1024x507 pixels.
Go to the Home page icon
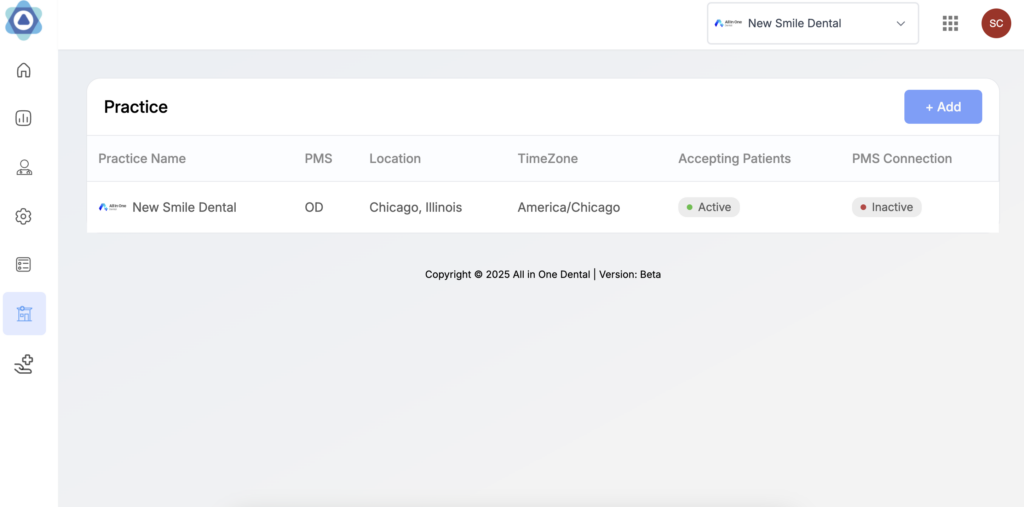click(x=24, y=70)
